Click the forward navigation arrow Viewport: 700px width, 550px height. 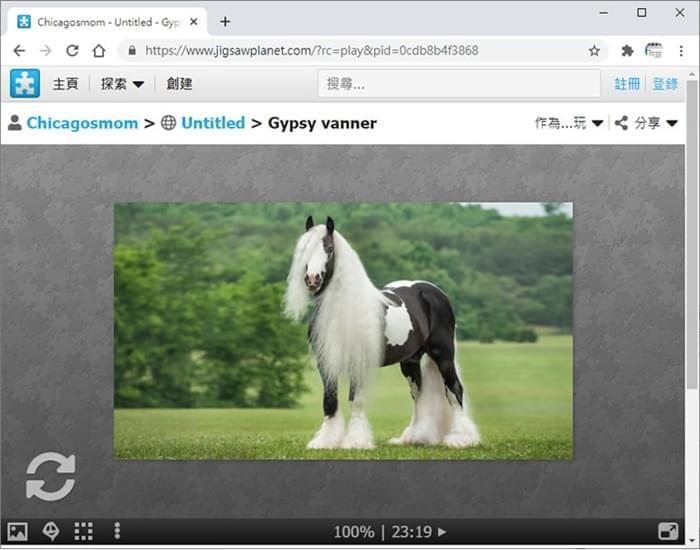[x=46, y=50]
